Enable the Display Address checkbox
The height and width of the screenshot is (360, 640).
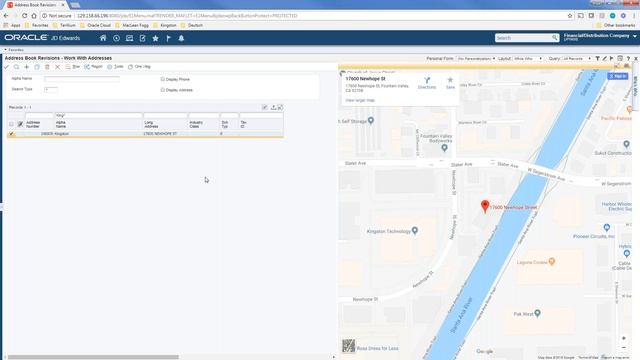(162, 90)
